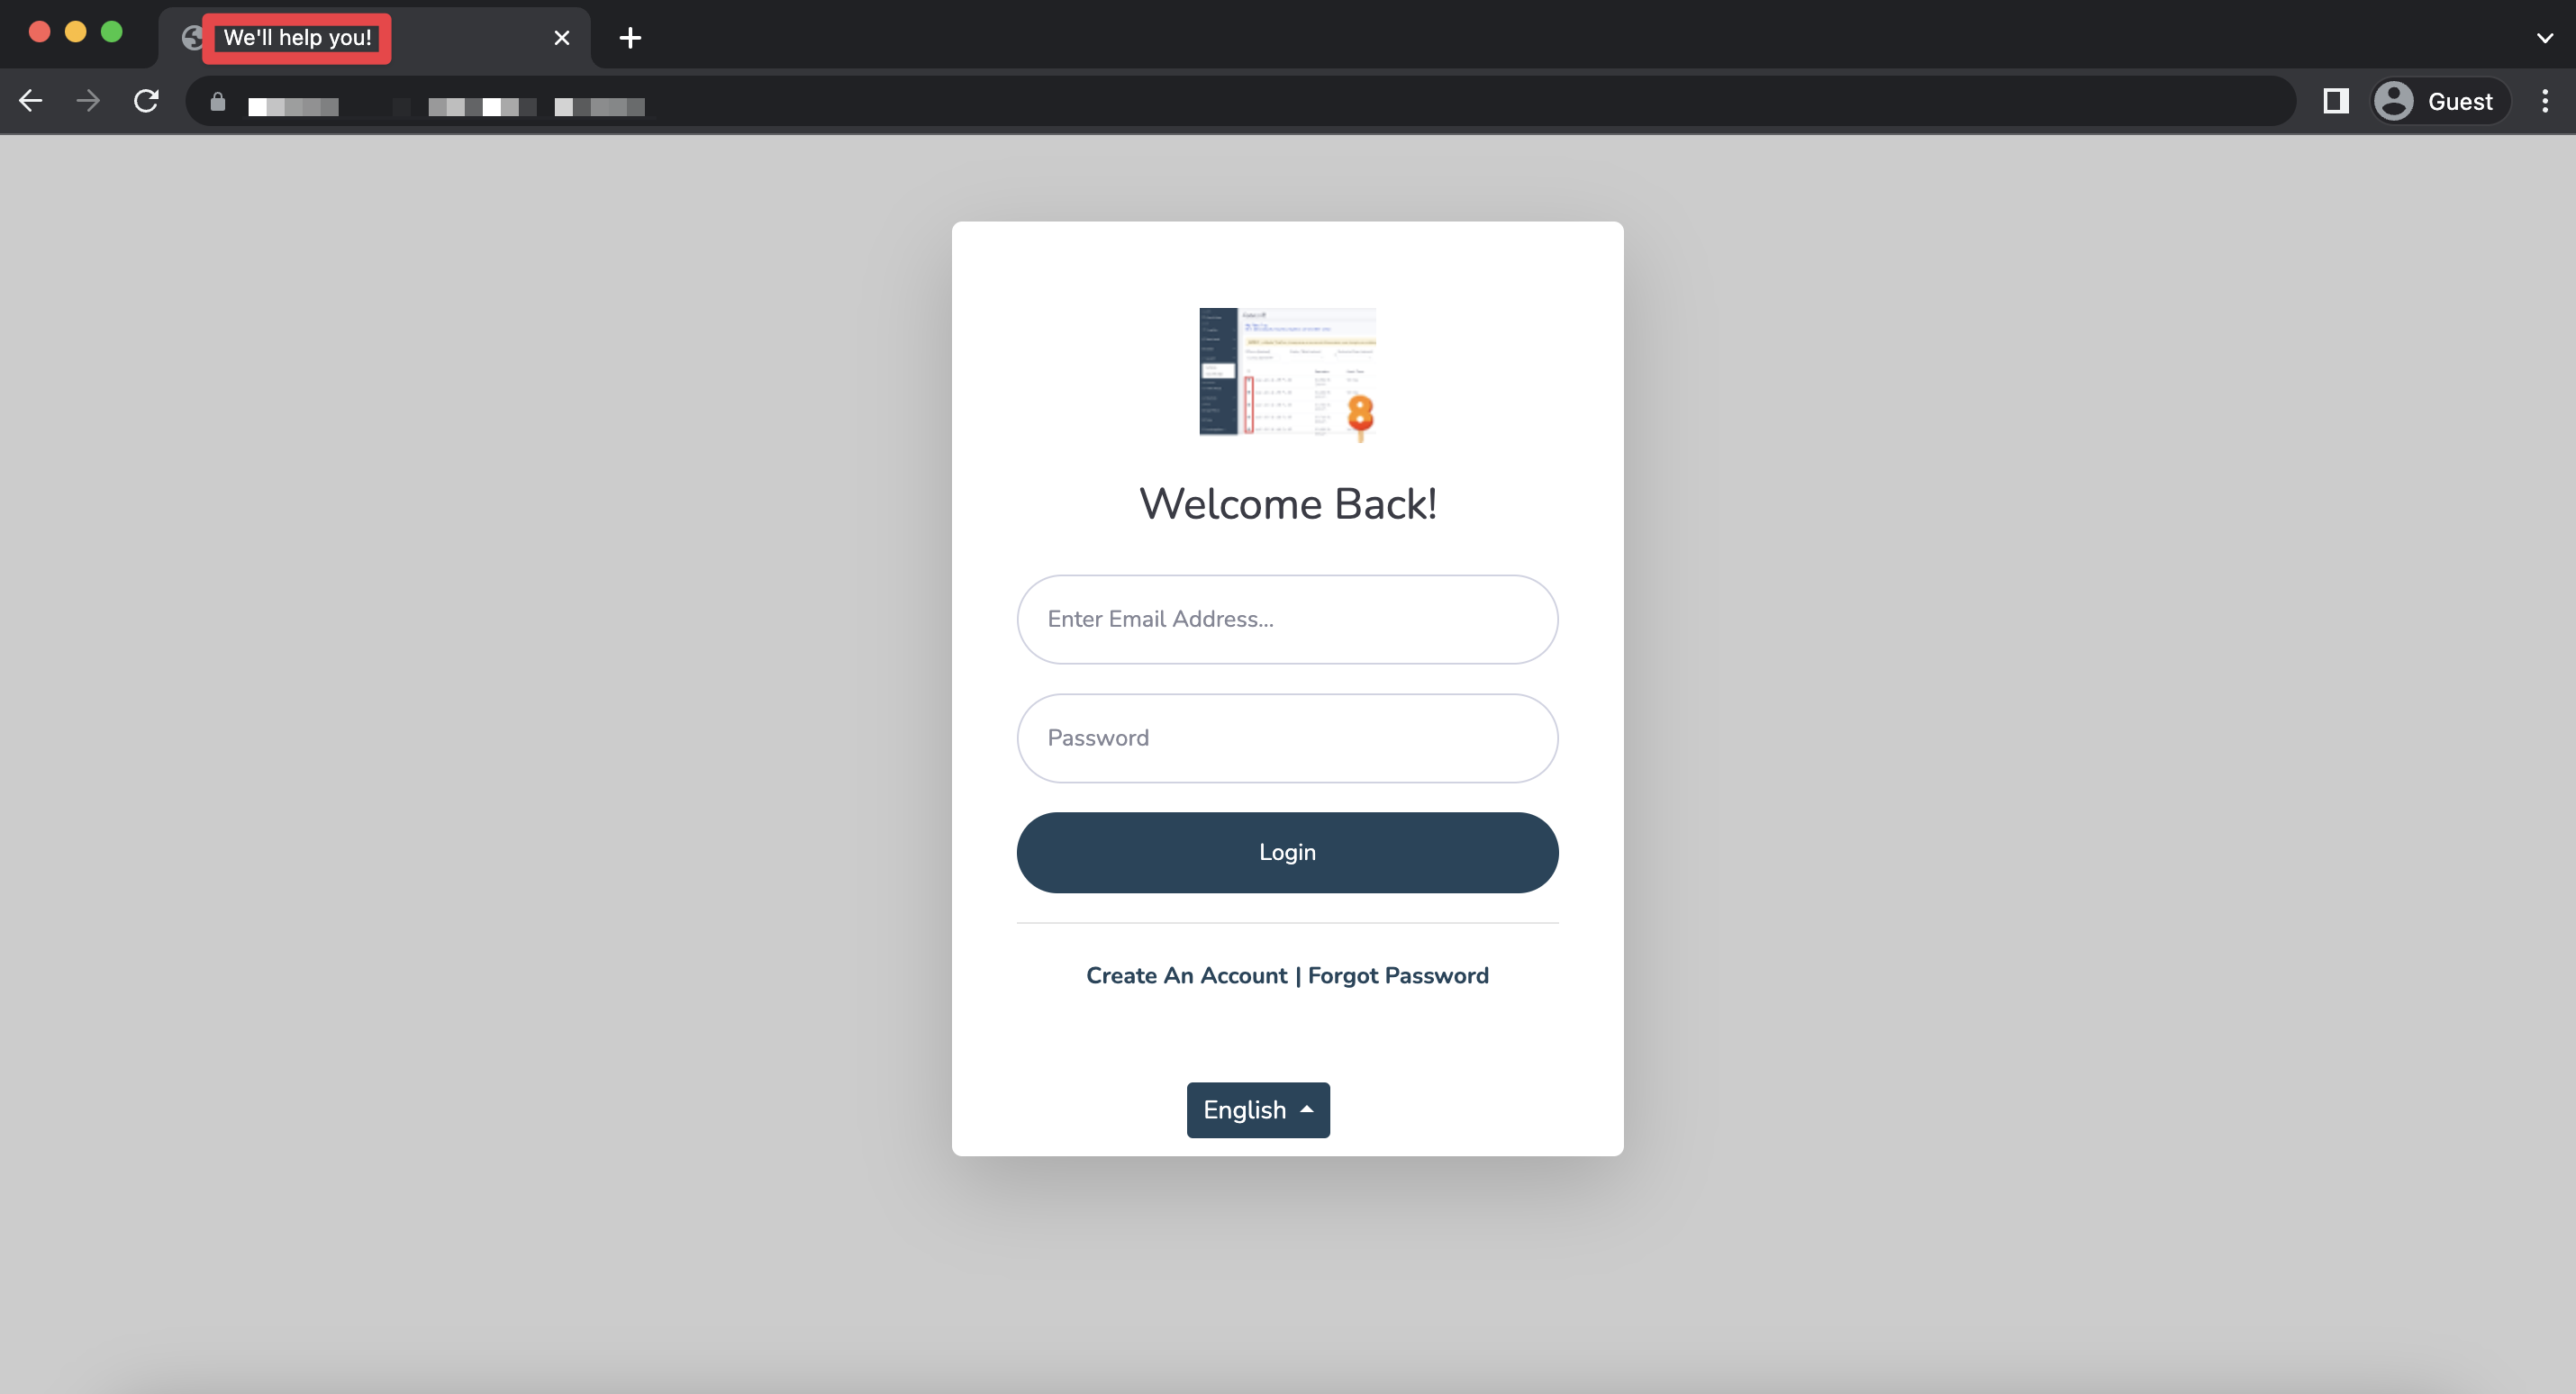Click into the Password field
Image resolution: width=2576 pixels, height=1394 pixels.
pos(1287,738)
